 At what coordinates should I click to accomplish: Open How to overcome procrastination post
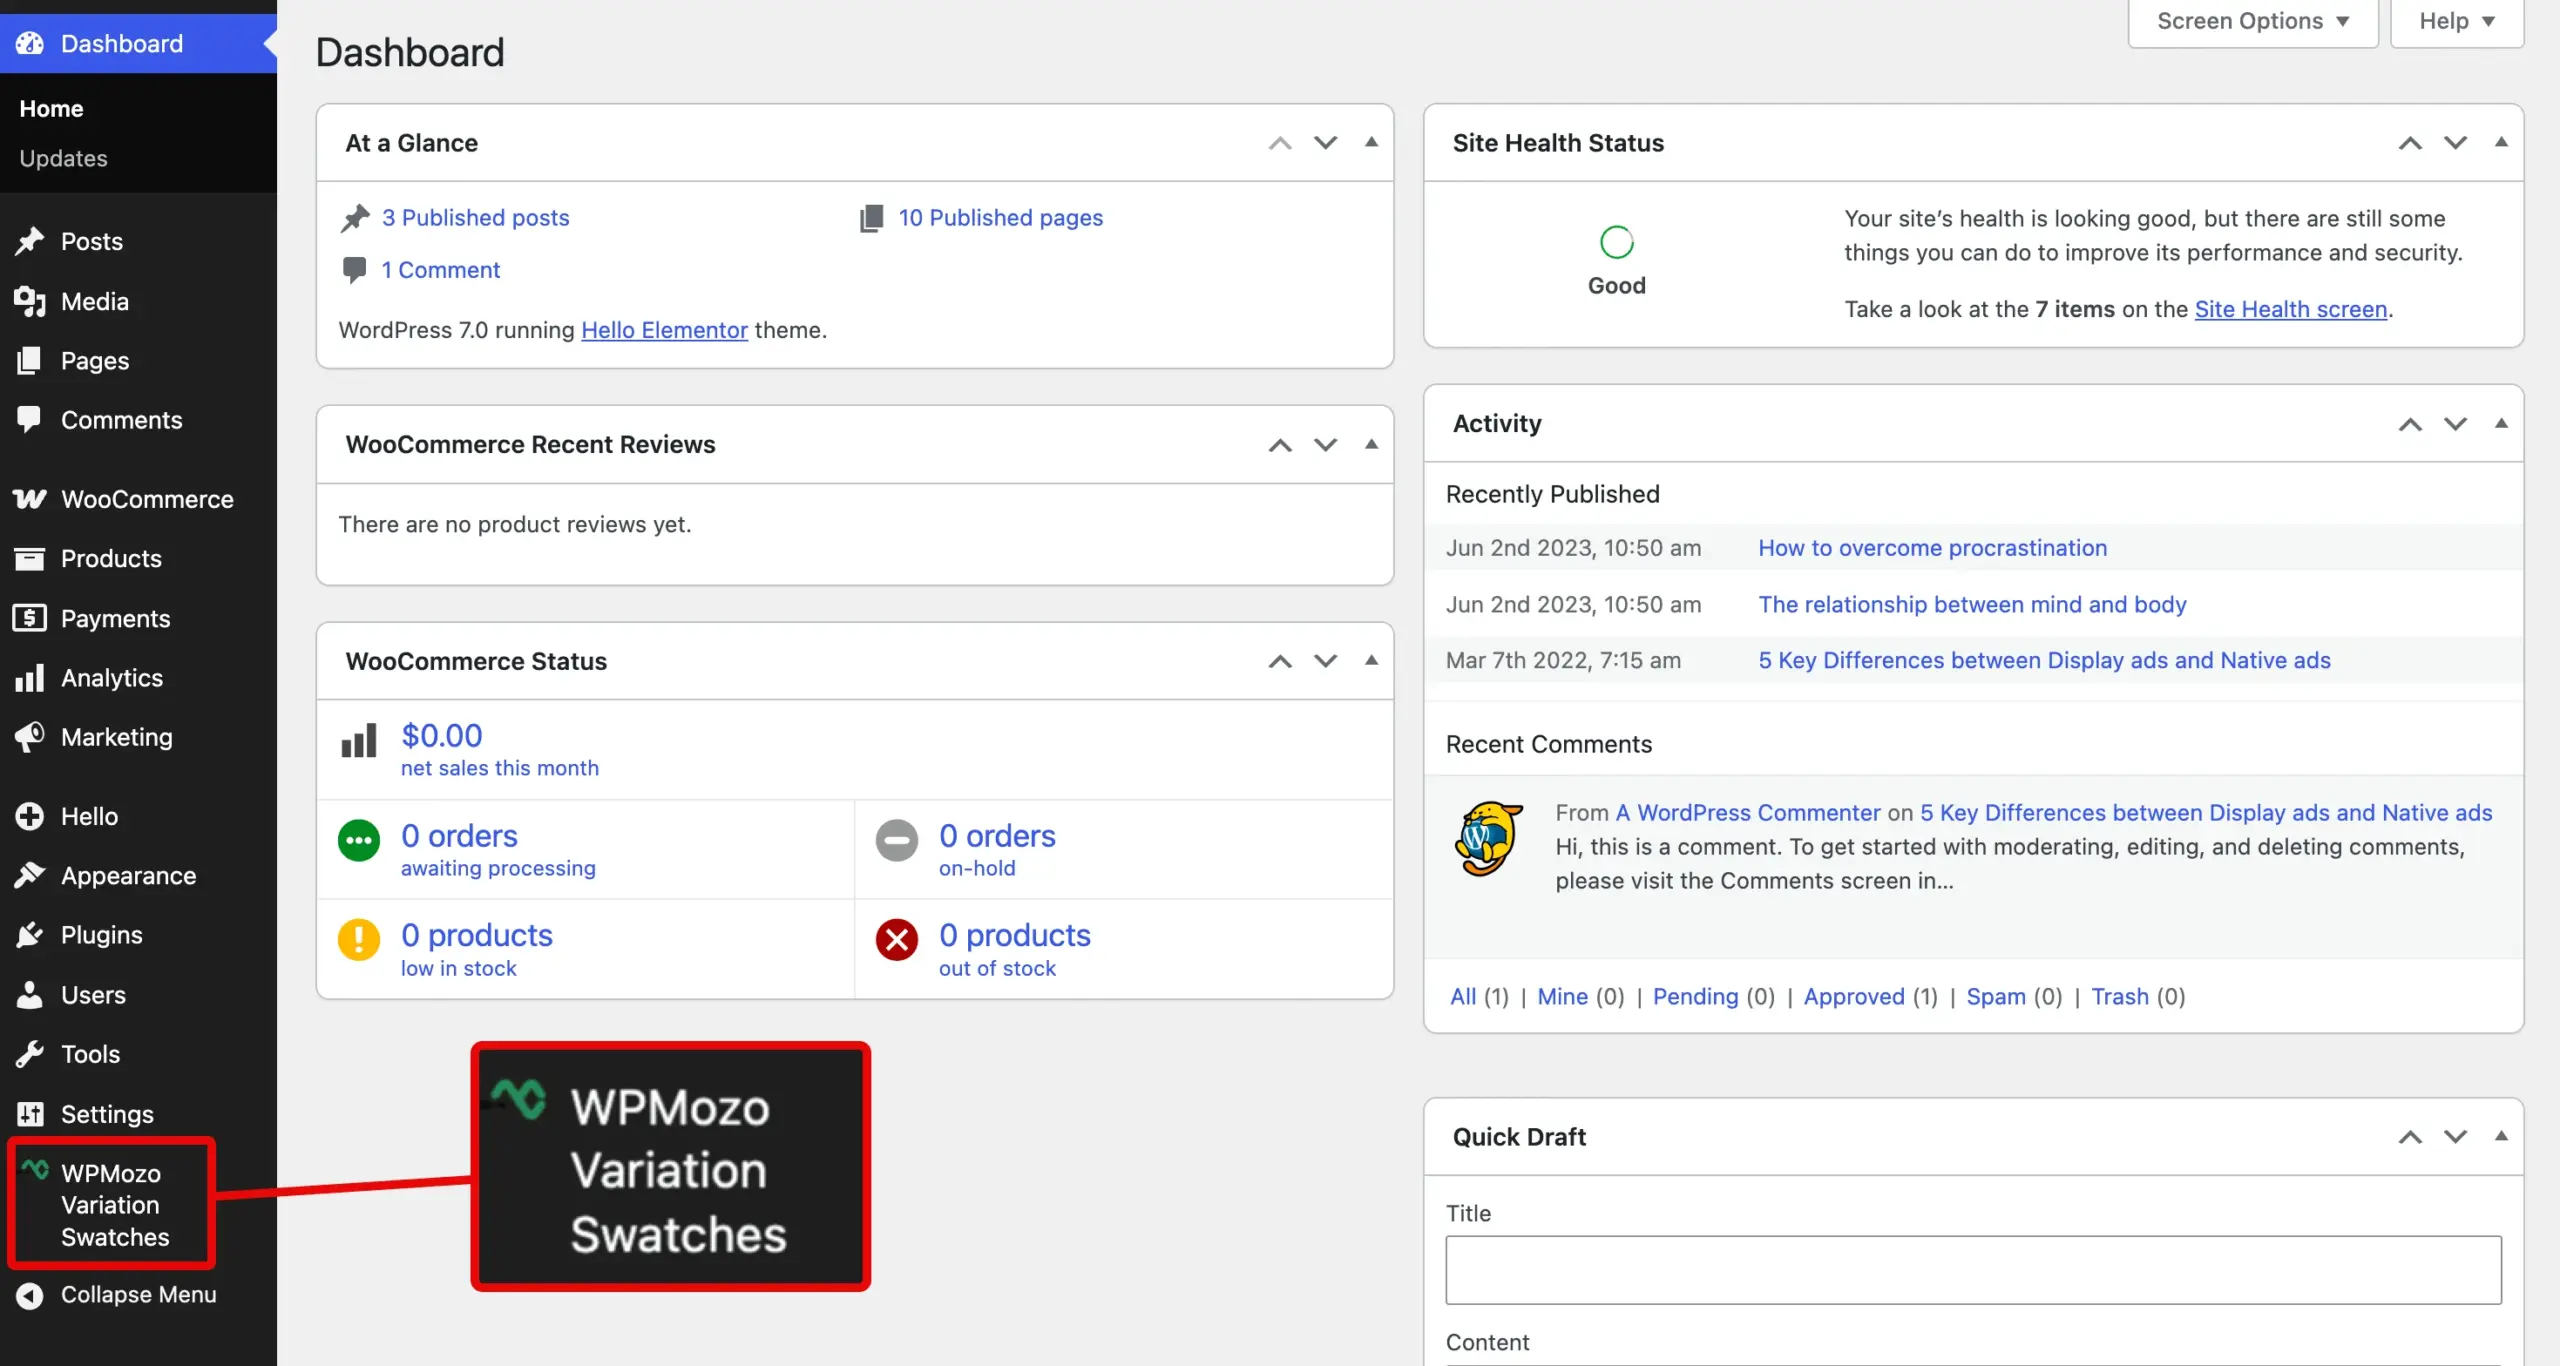(1932, 548)
